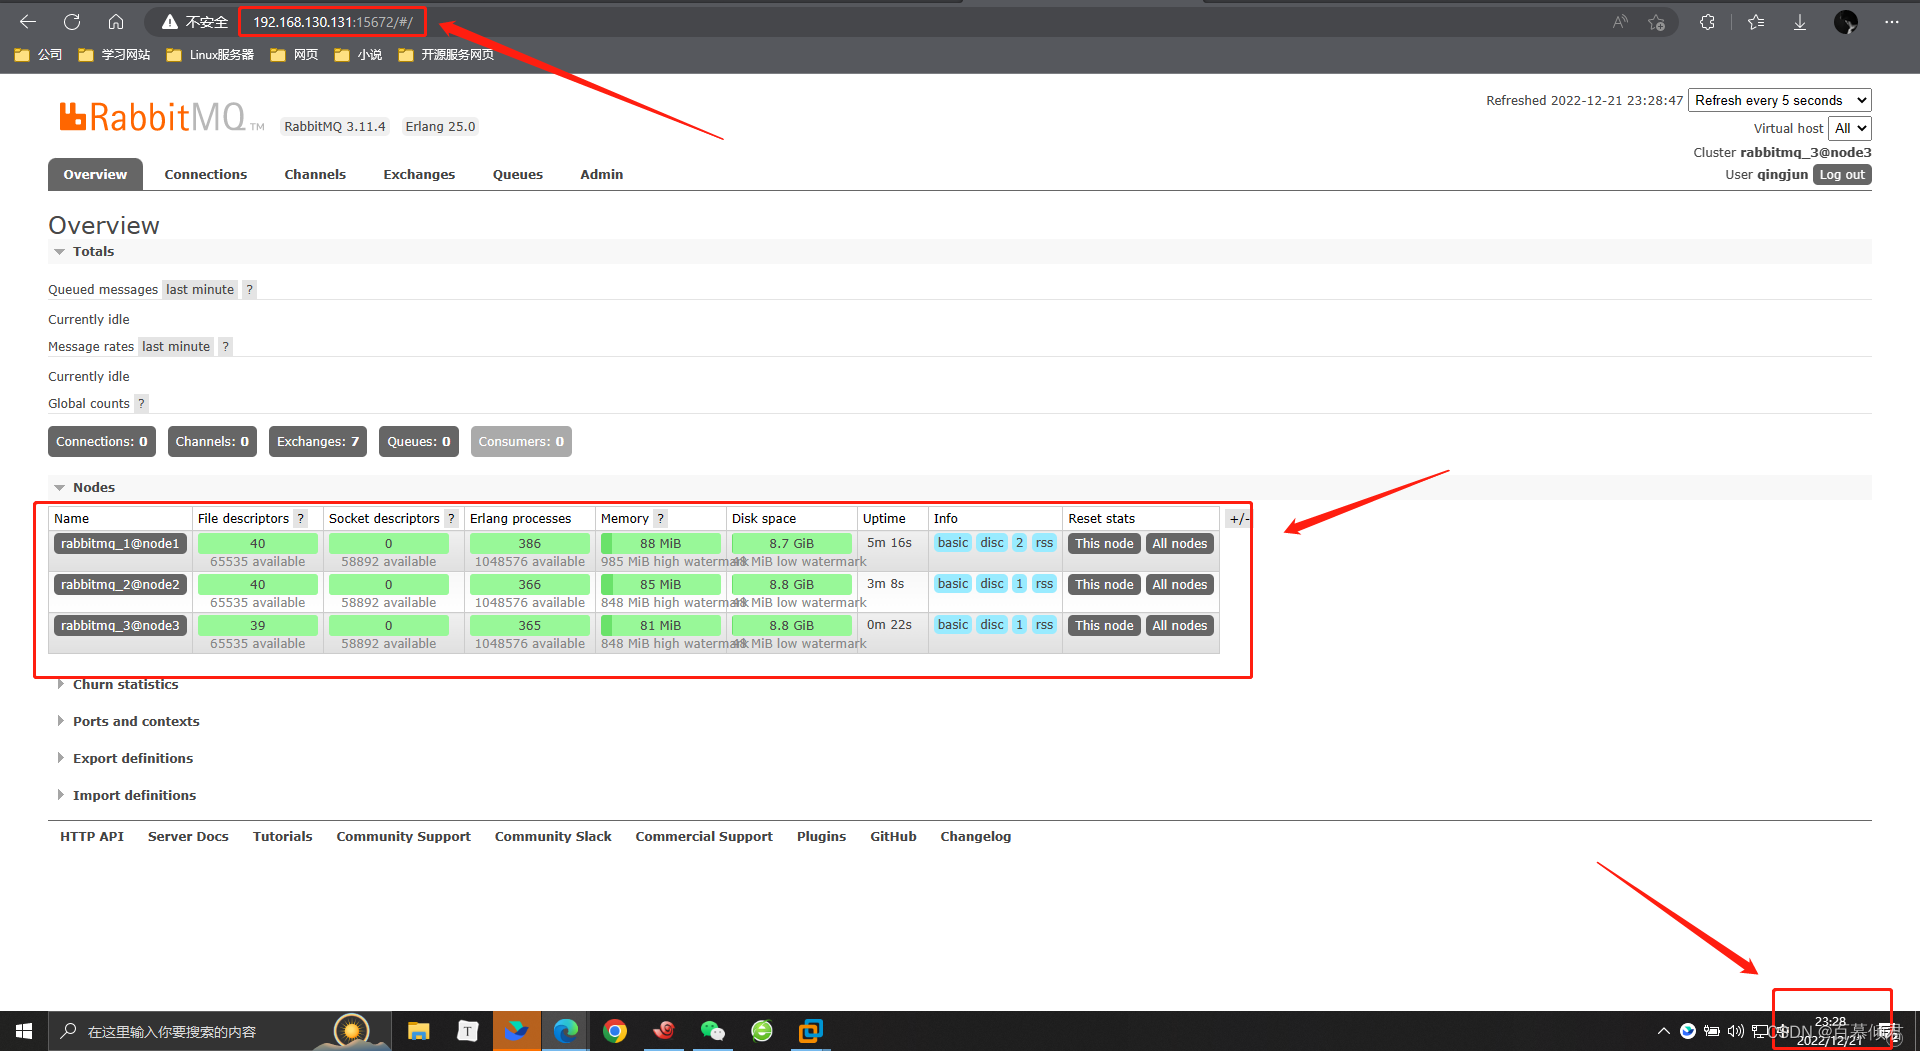Open node rabbitmq_2@node2 details
Viewport: 1920px width, 1051px height.
point(120,585)
